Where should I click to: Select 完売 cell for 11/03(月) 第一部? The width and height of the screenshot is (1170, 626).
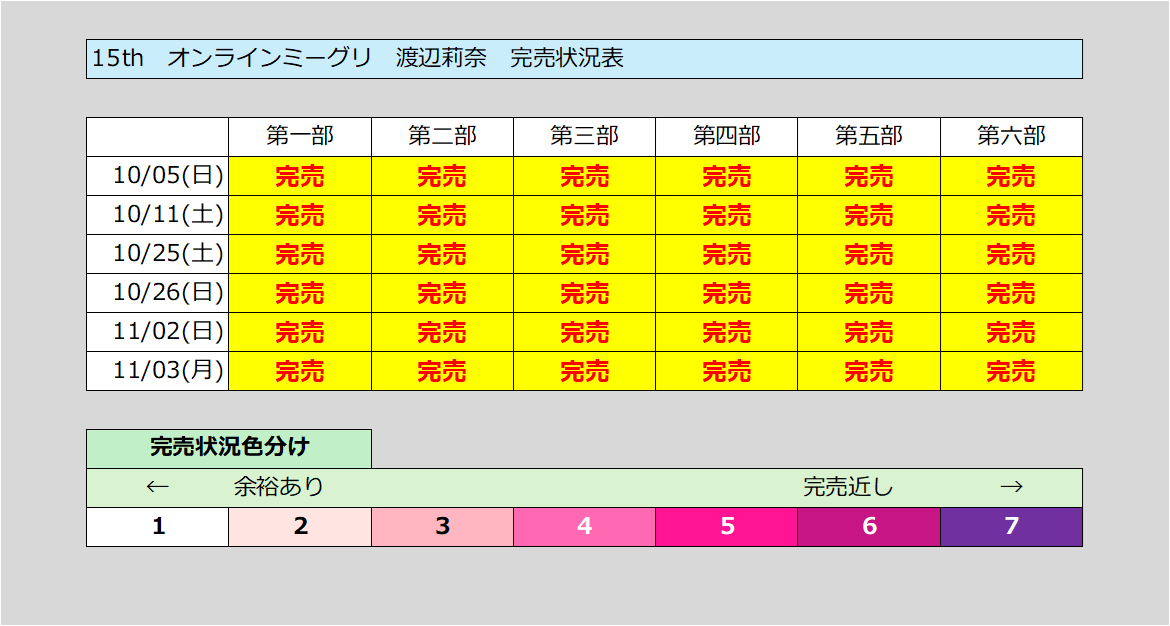pos(300,371)
